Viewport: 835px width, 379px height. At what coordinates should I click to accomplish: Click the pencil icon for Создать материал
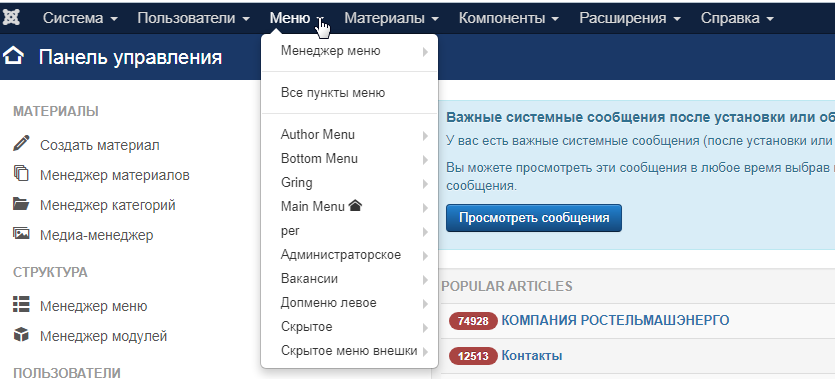click(21, 143)
